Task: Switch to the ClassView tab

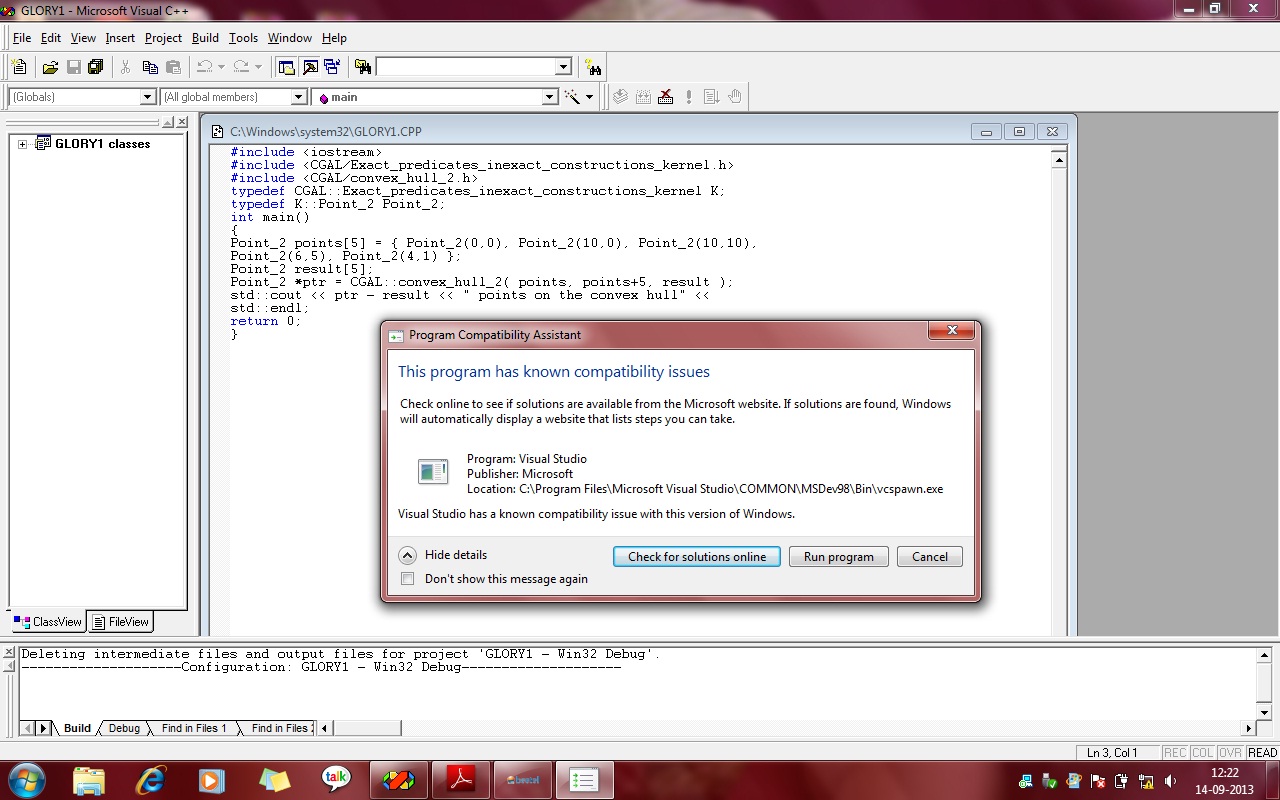Action: [48, 622]
